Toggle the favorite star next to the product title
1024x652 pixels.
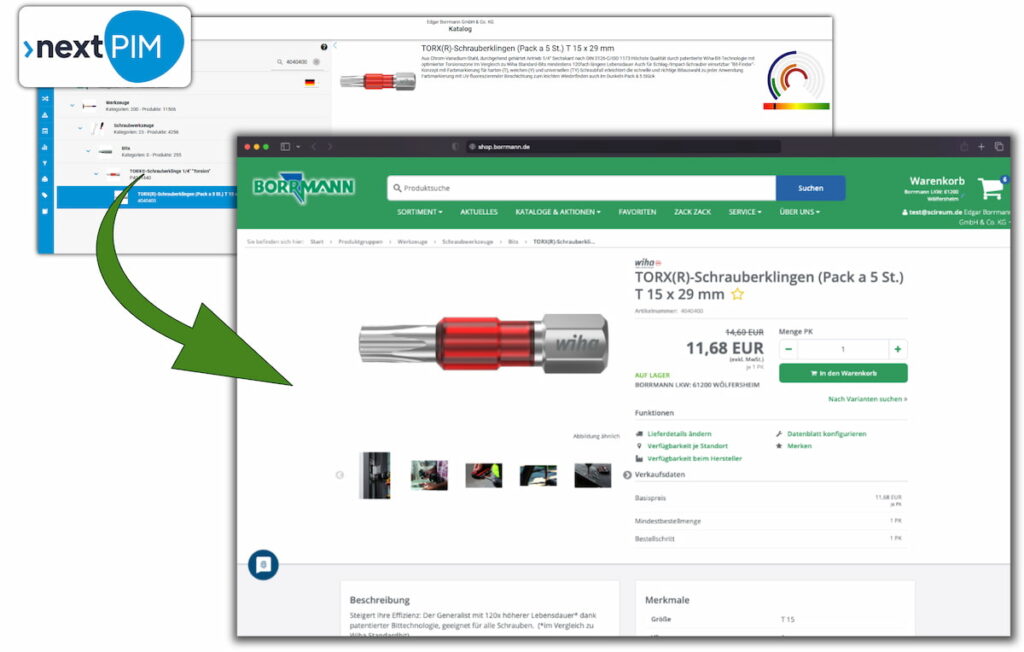pyautogui.click(x=737, y=294)
